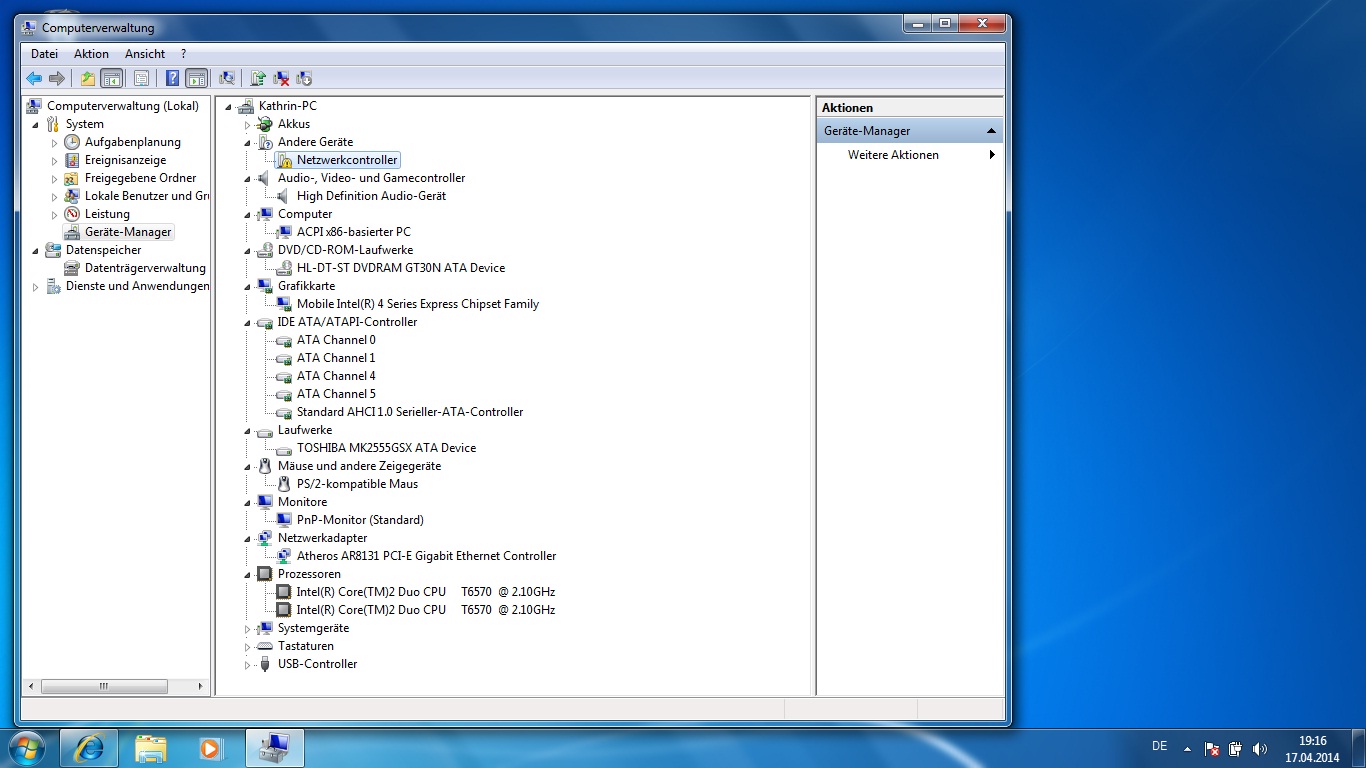
Task: Collapse the Netzwerkadapter category
Action: point(248,539)
